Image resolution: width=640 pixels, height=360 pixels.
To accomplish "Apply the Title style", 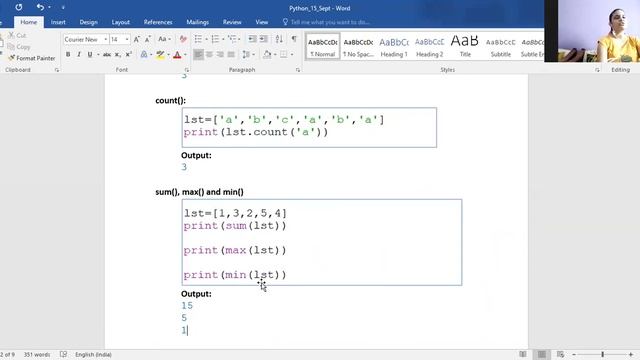I will pyautogui.click(x=465, y=47).
